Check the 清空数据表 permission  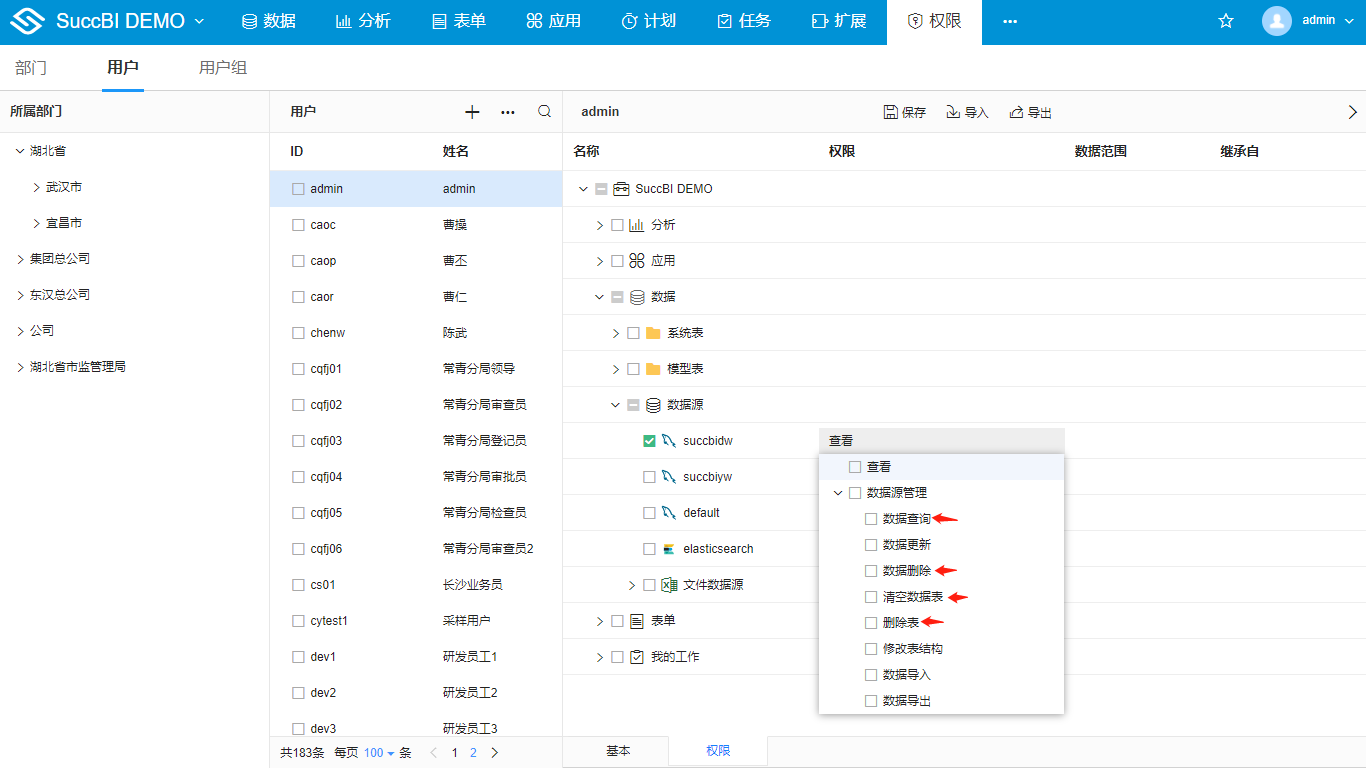[871, 597]
